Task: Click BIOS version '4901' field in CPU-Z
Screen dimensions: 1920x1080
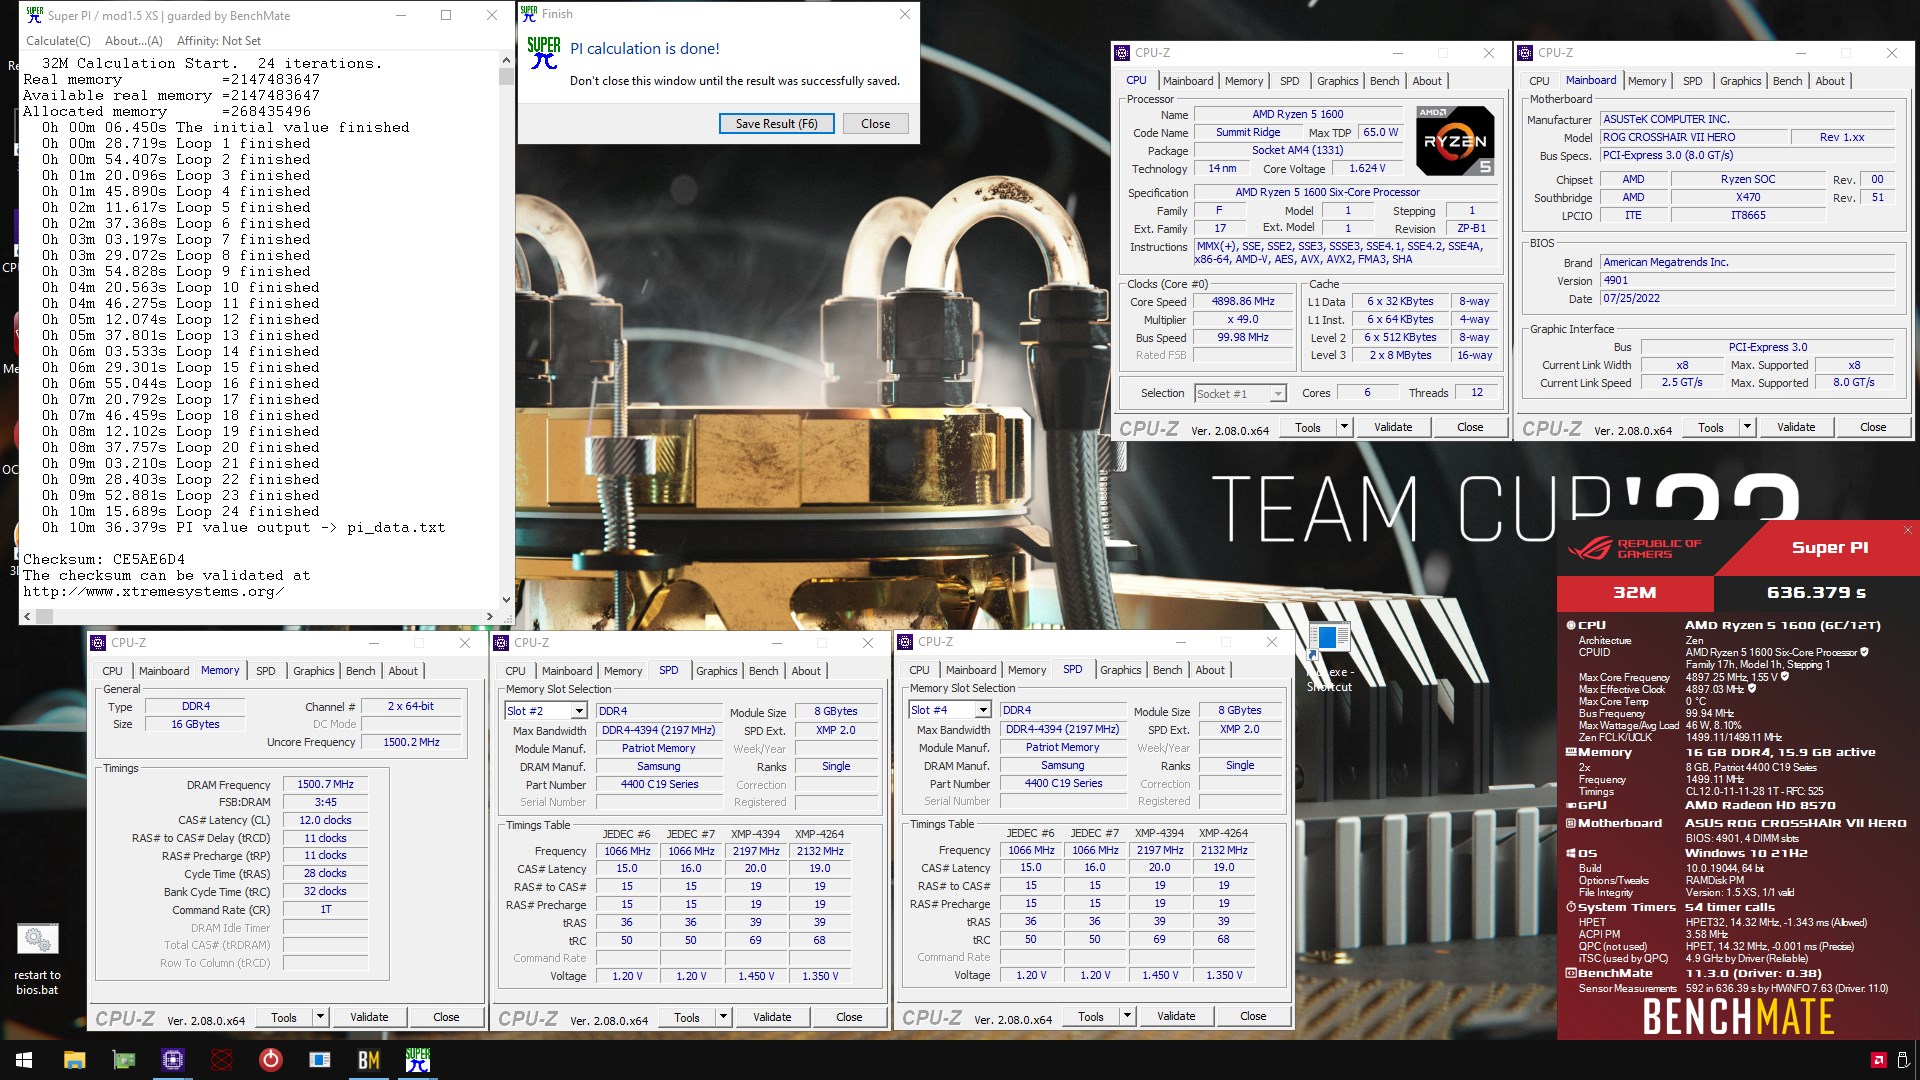Action: (x=1747, y=281)
